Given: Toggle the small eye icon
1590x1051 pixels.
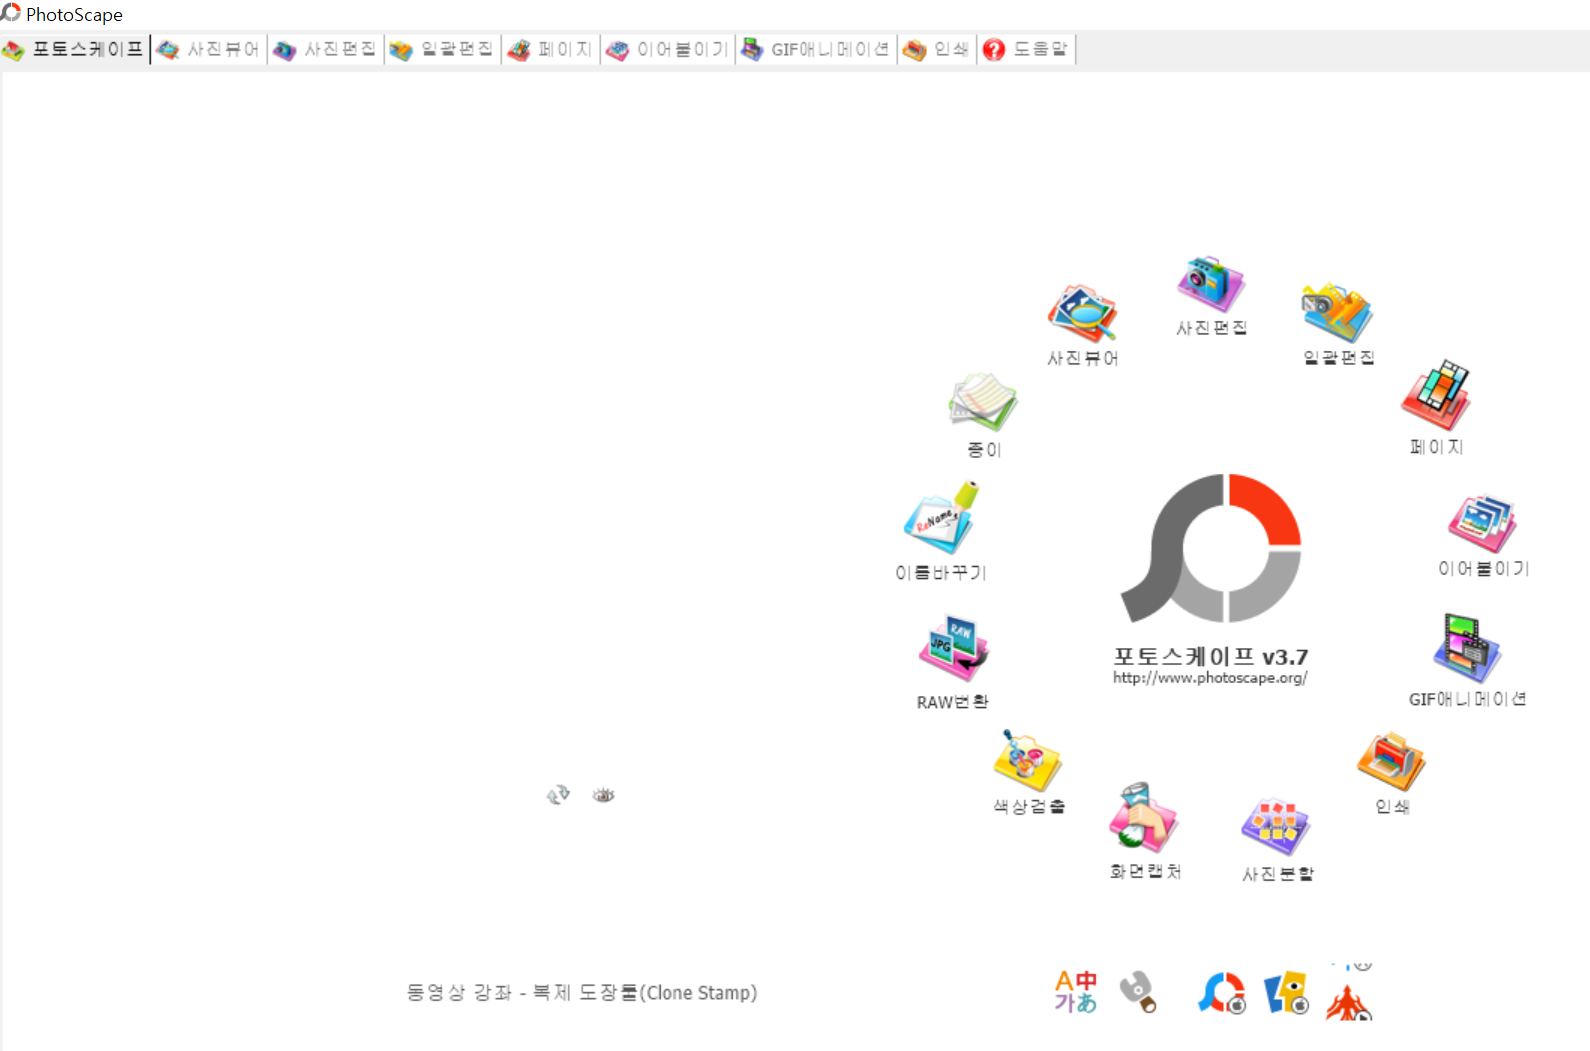Looking at the screenshot, I should coord(603,795).
